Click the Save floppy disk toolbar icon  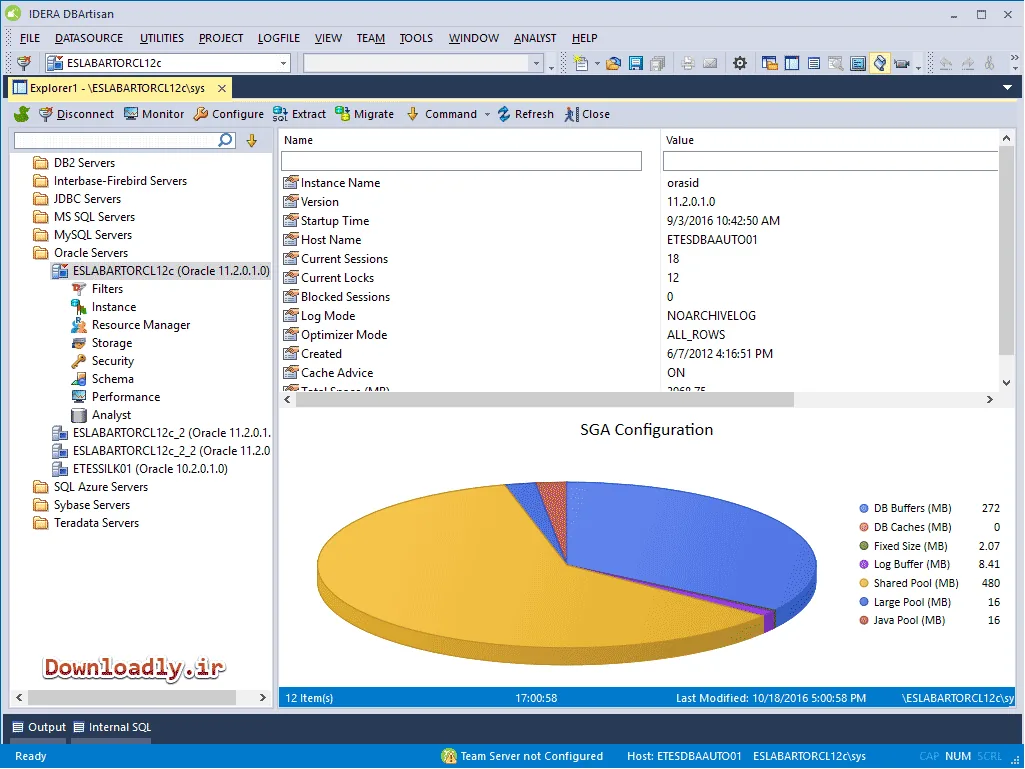tap(635, 63)
